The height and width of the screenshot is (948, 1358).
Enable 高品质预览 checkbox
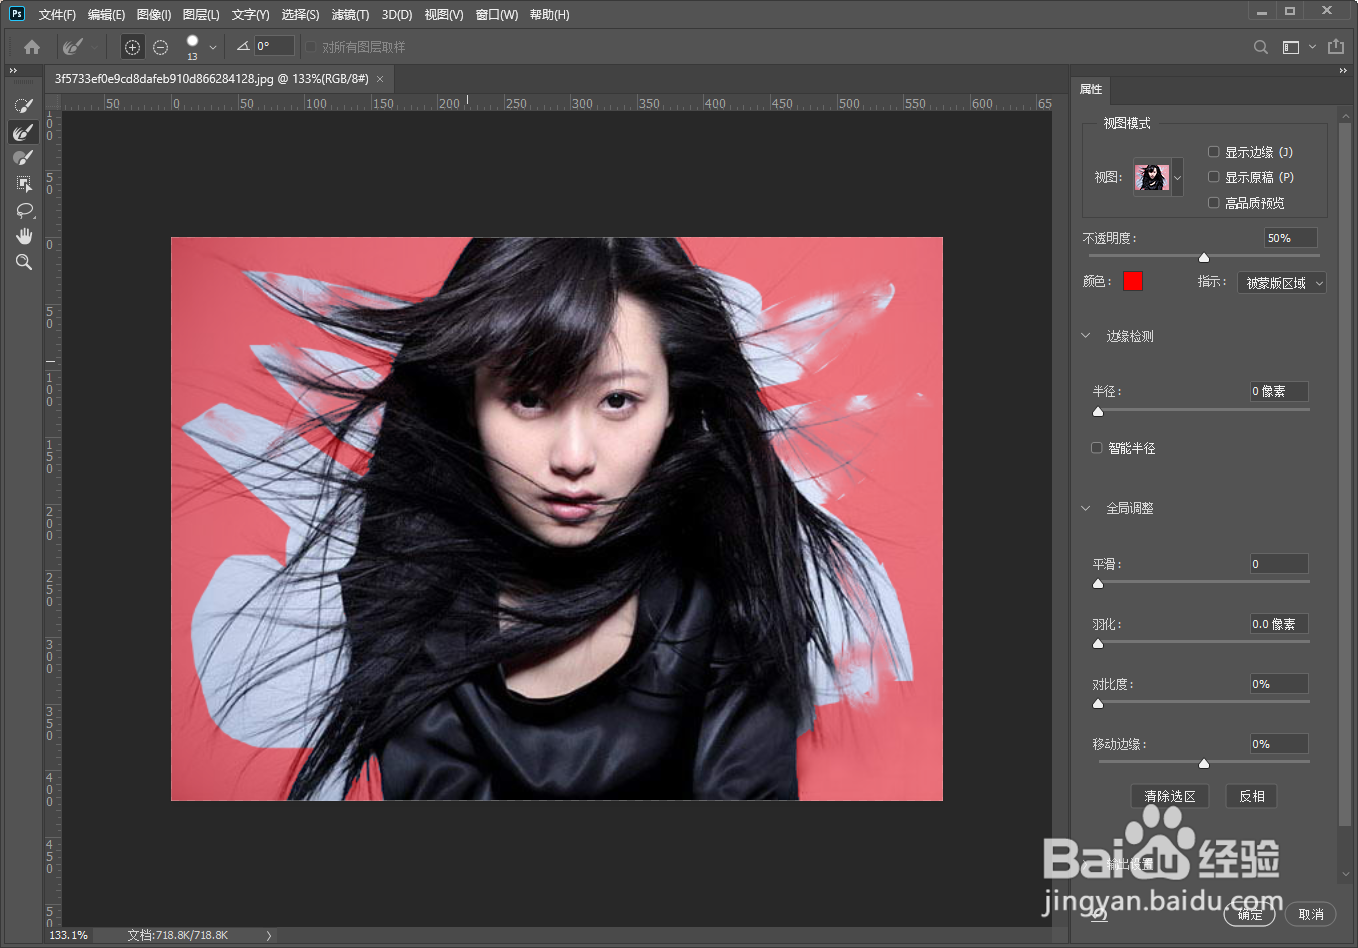(x=1213, y=203)
